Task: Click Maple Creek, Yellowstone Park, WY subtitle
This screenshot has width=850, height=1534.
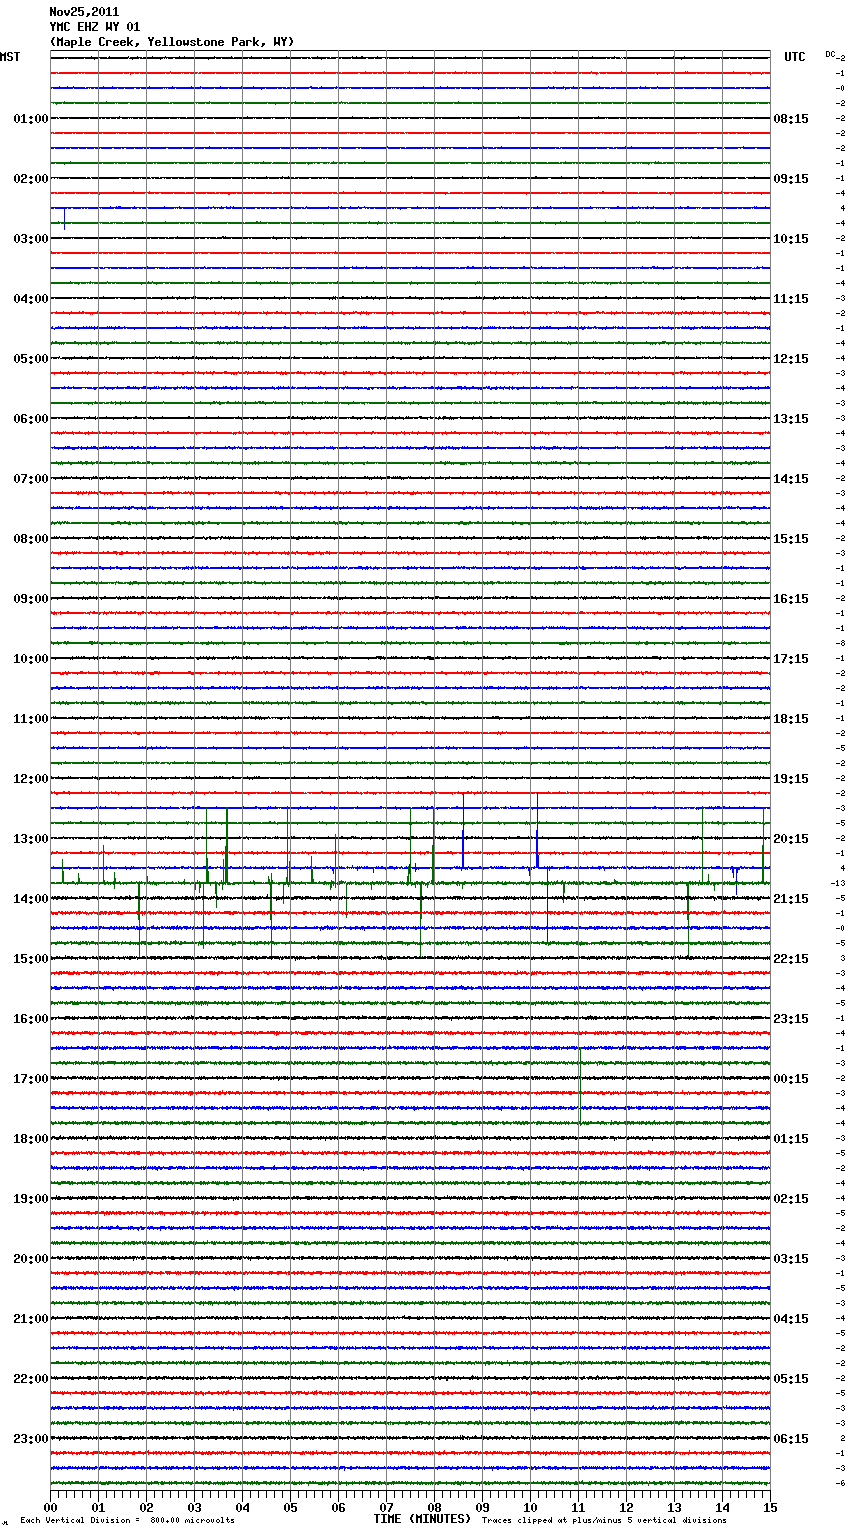Action: 172,42
